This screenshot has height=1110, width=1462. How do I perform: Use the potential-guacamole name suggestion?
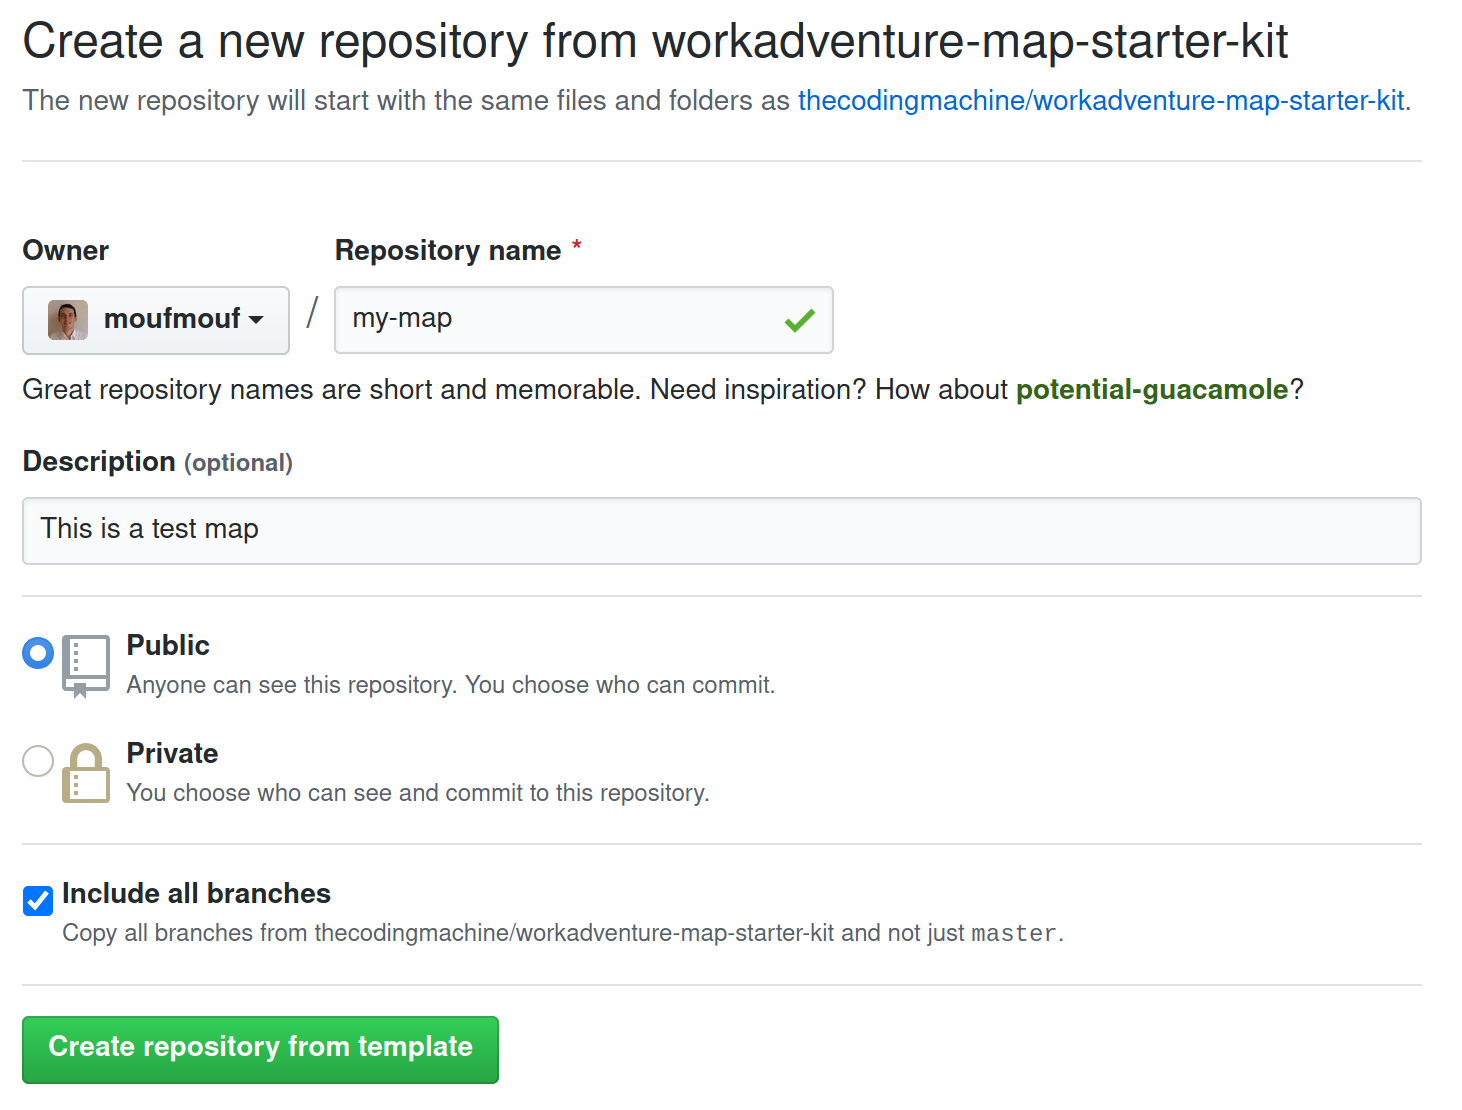point(1152,390)
